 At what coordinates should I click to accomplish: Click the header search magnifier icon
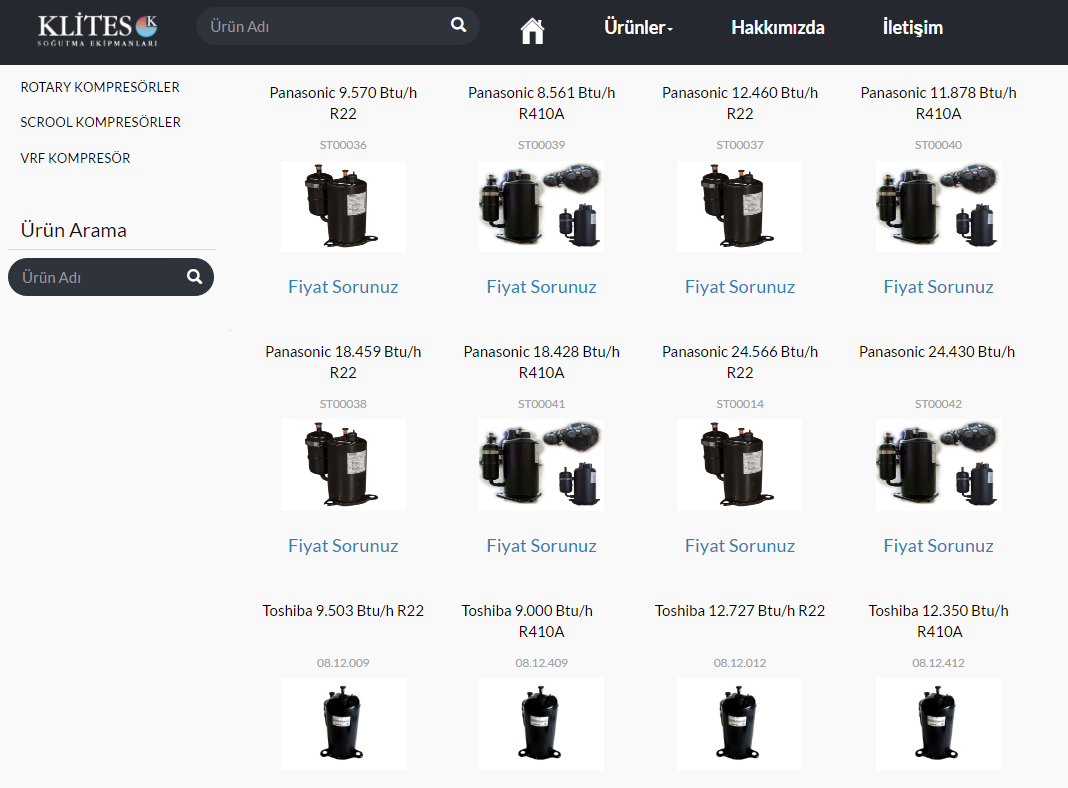tap(458, 25)
